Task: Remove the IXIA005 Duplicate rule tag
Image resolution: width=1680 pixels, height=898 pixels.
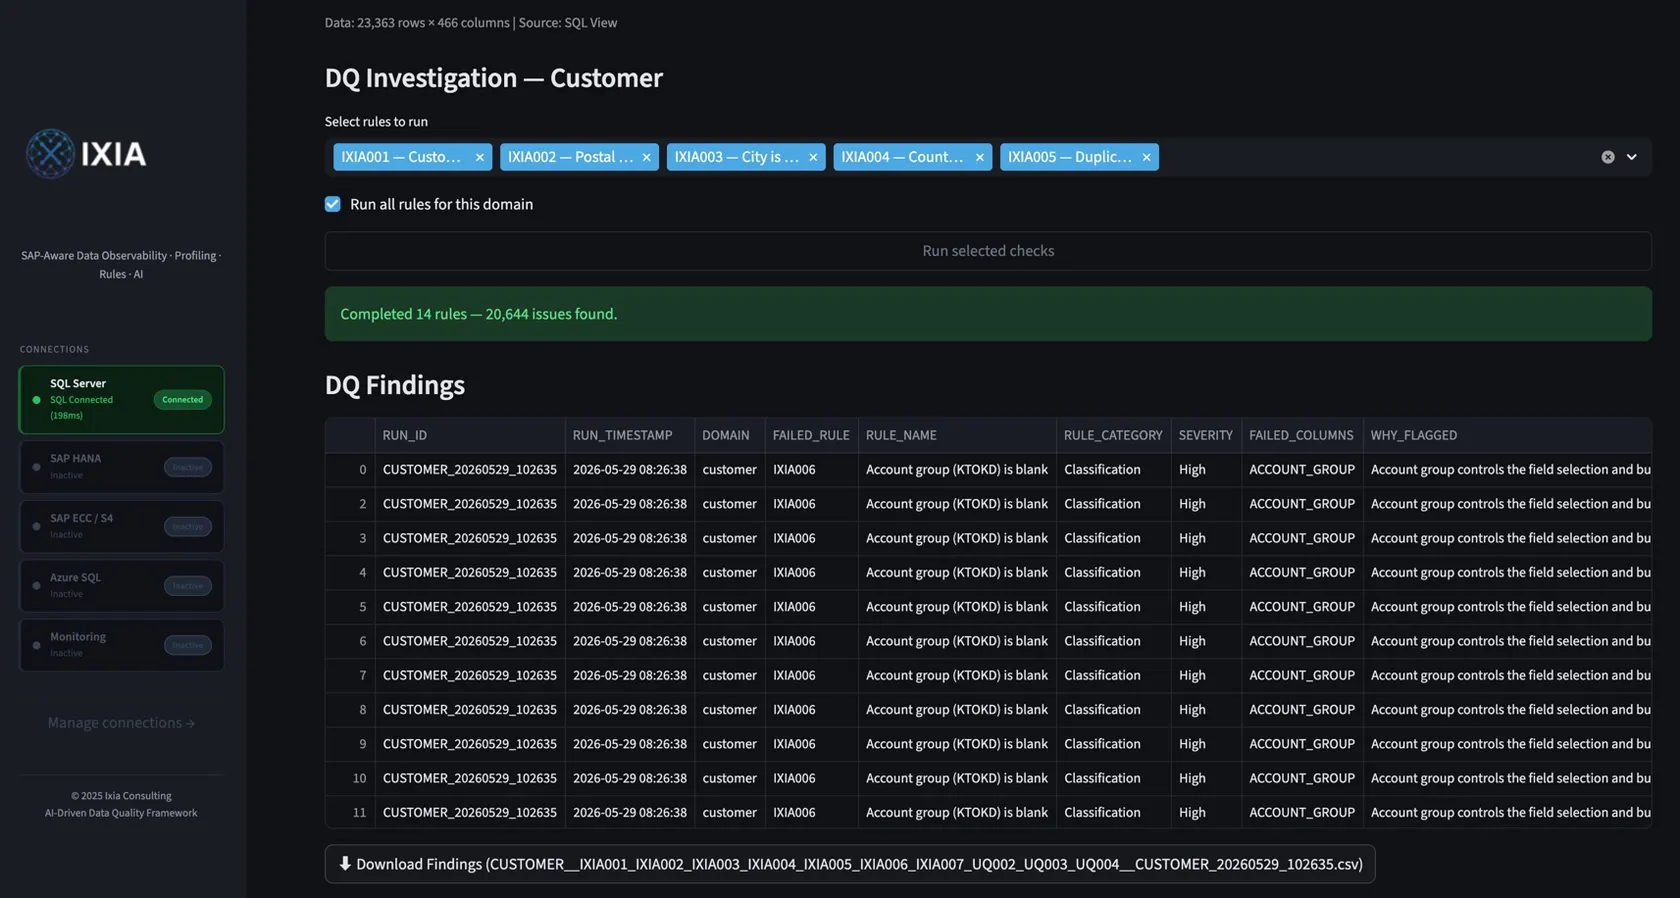Action: coord(1146,157)
